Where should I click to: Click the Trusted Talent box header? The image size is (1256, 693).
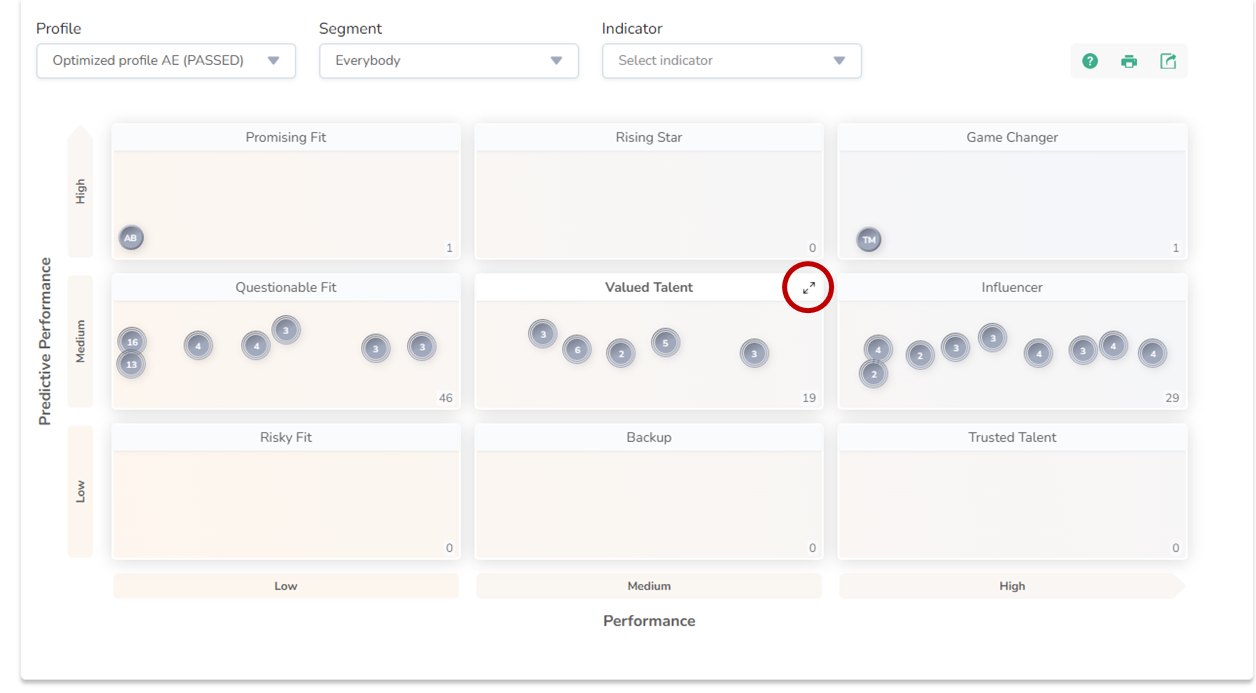1012,438
